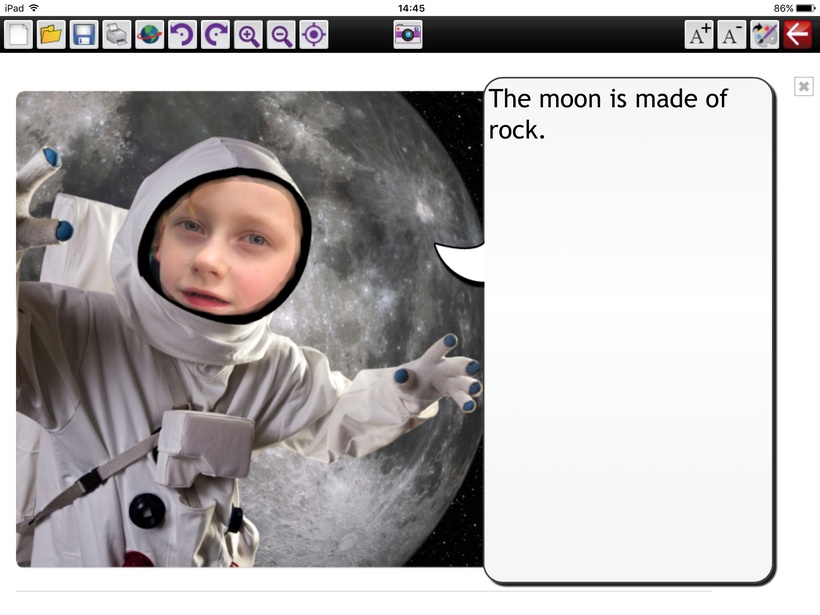The height and width of the screenshot is (615, 820).
Task: Zoom in with the plus magnifier
Action: pyautogui.click(x=248, y=35)
